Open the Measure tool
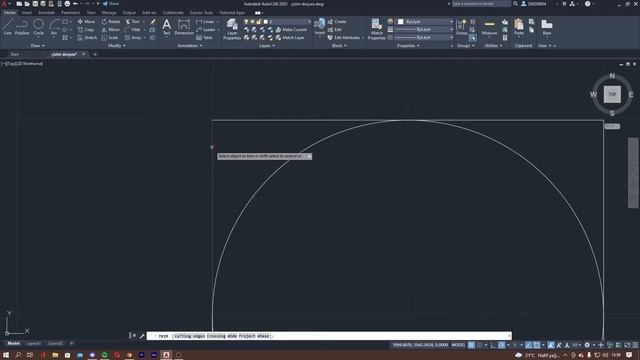The height and width of the screenshot is (360, 640). (489, 27)
